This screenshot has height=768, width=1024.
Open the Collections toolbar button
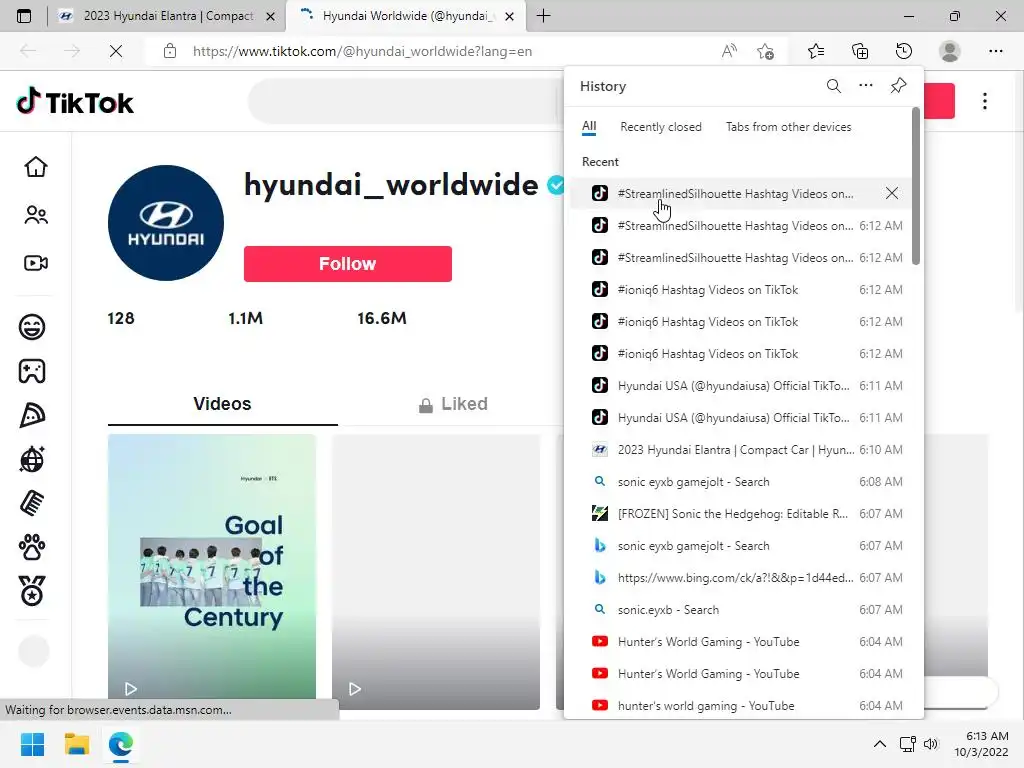(860, 51)
